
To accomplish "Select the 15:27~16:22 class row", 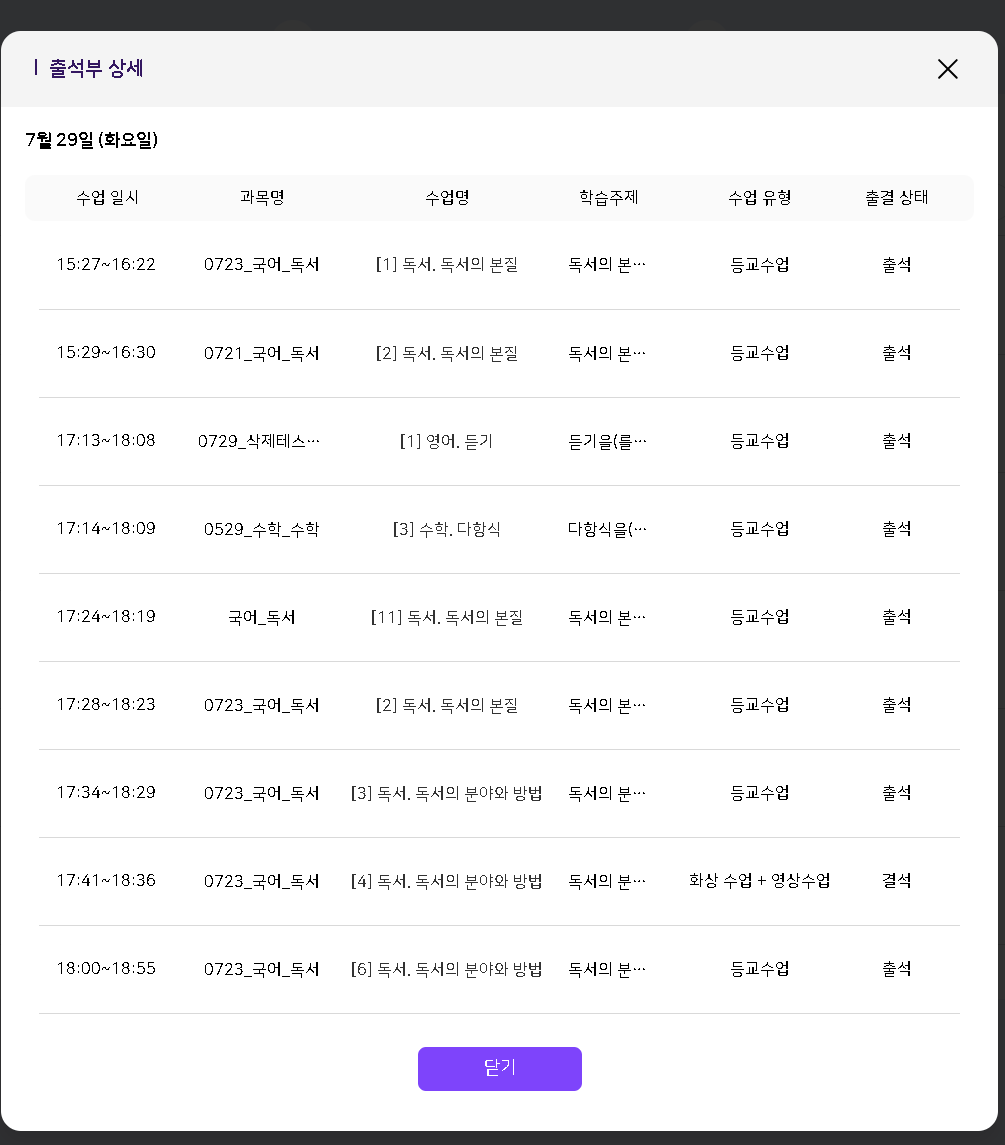I will 106,265.
